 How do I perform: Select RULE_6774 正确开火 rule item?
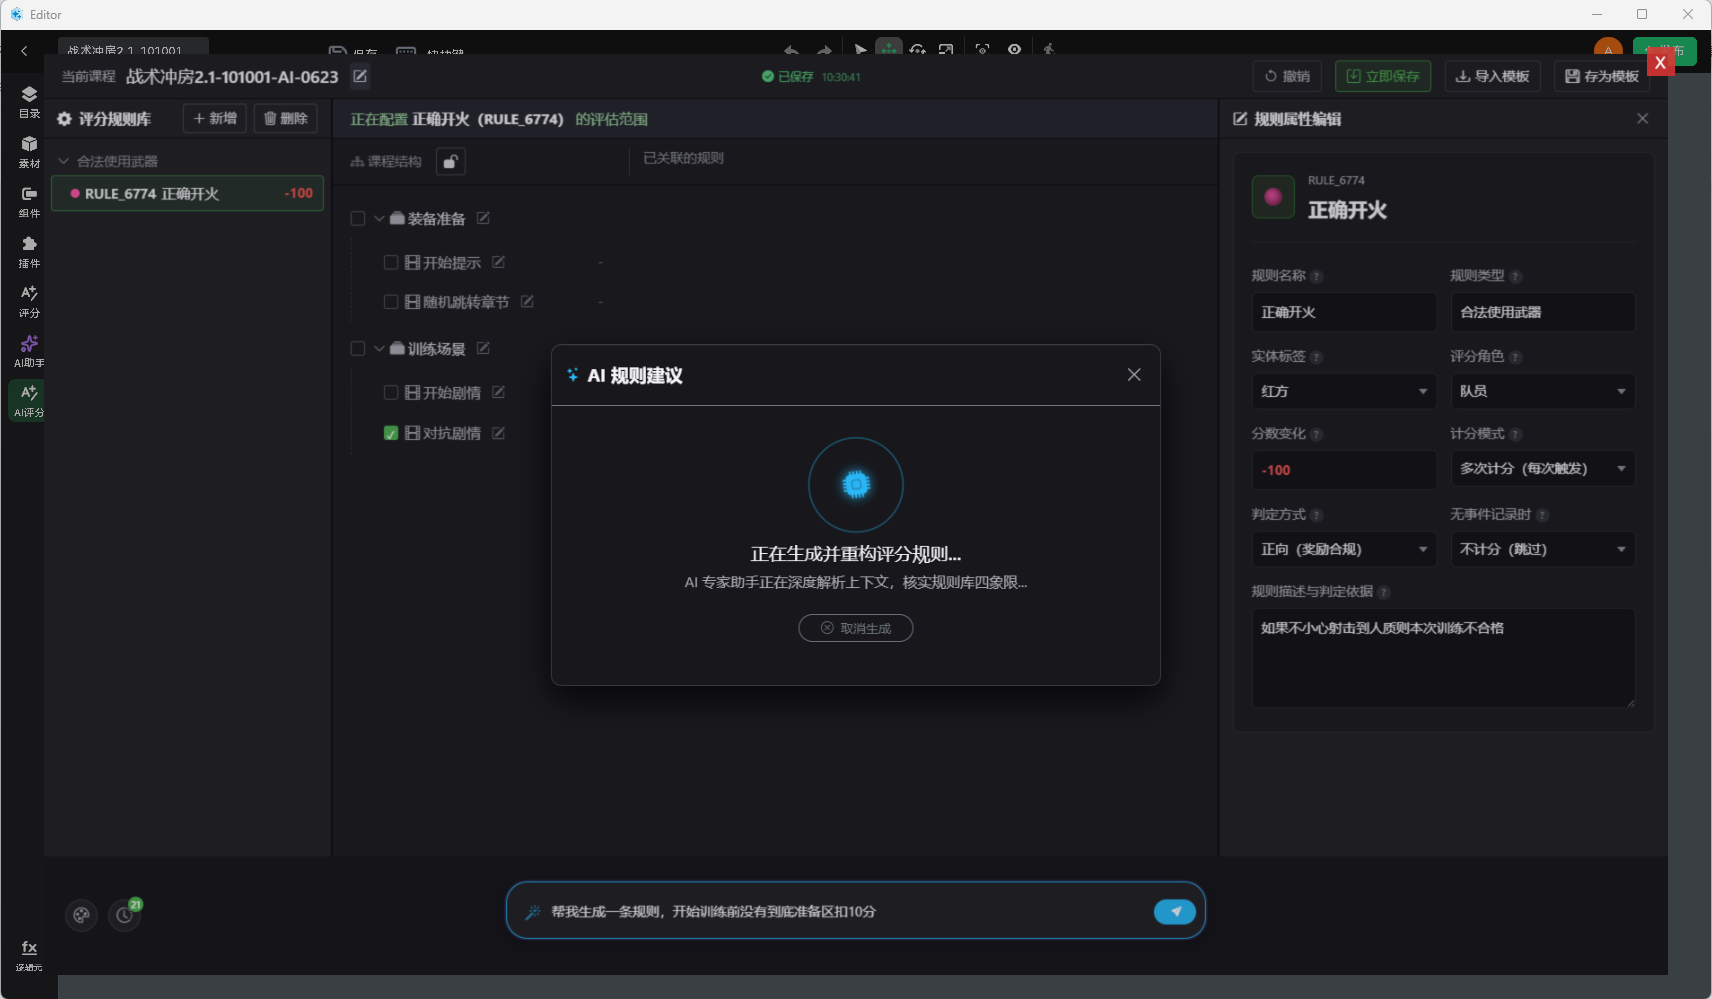pyautogui.click(x=188, y=193)
